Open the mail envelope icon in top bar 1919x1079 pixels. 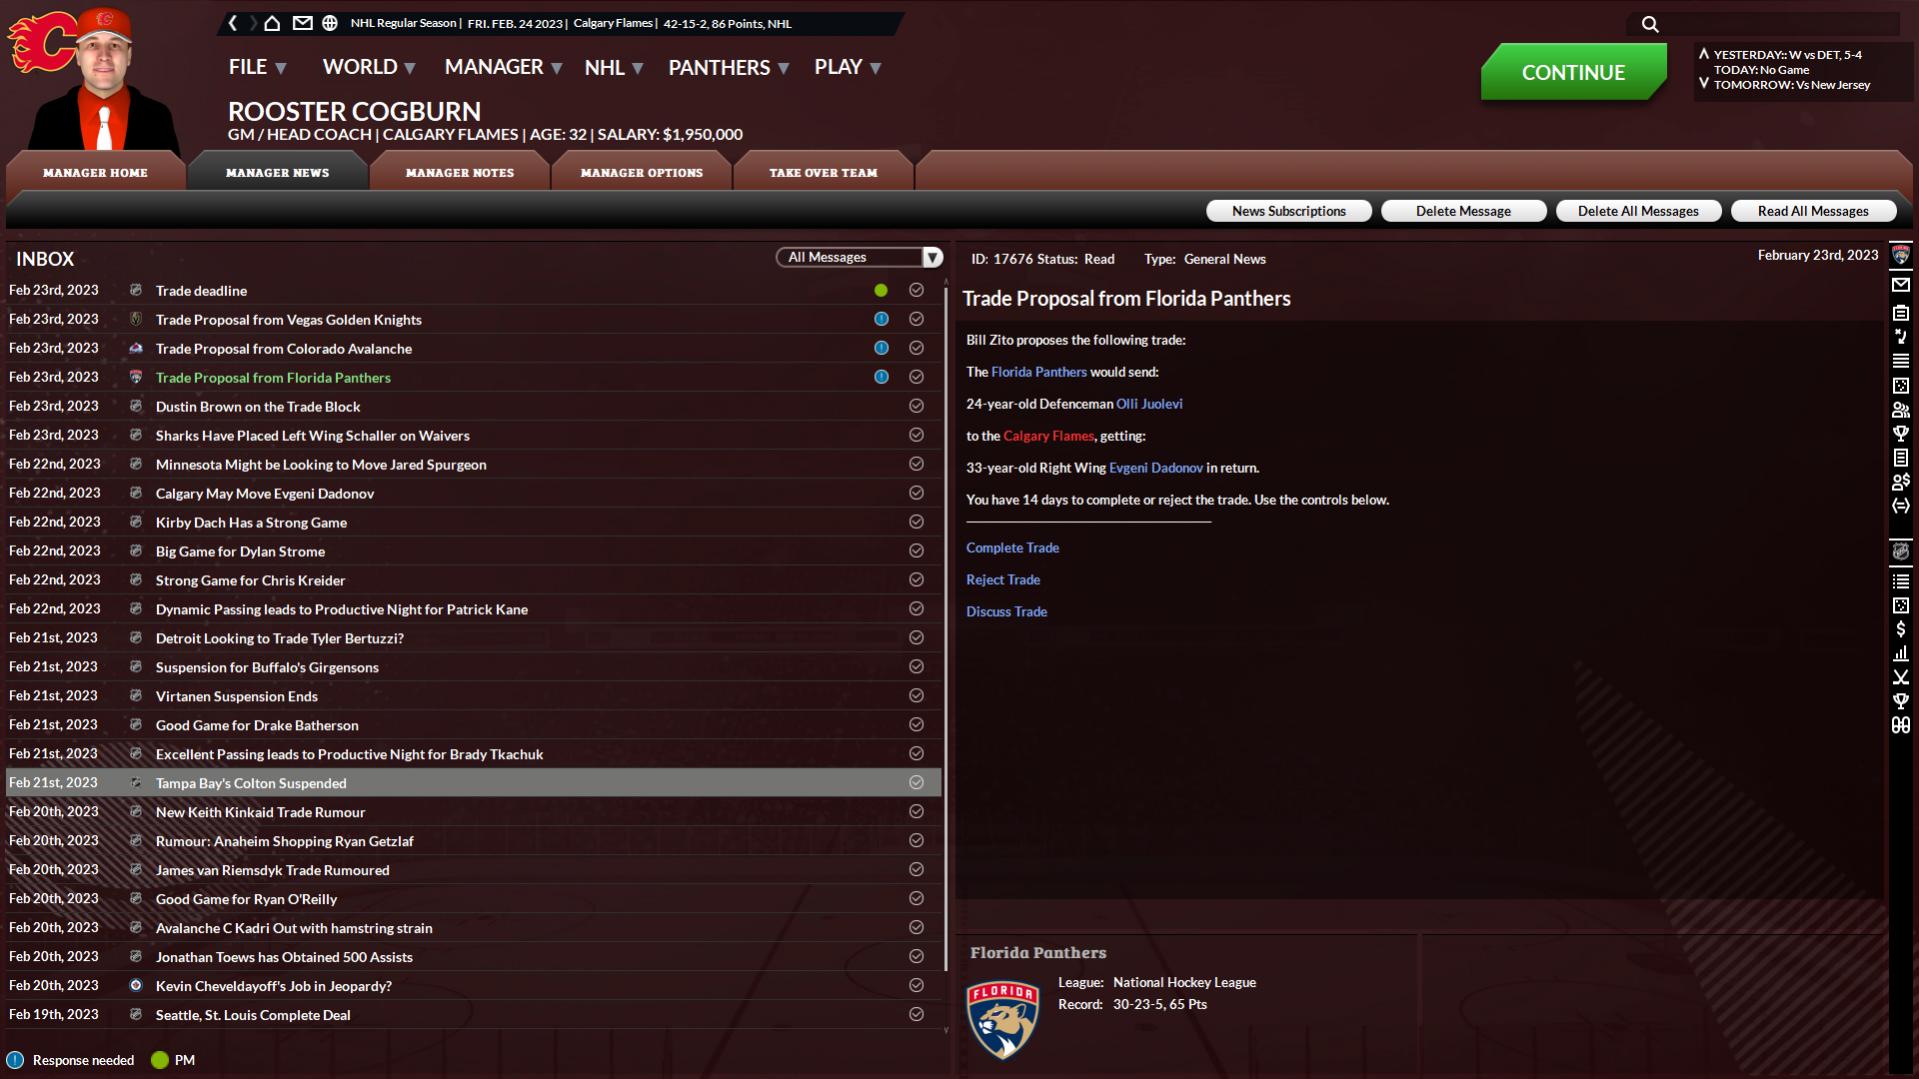(302, 23)
